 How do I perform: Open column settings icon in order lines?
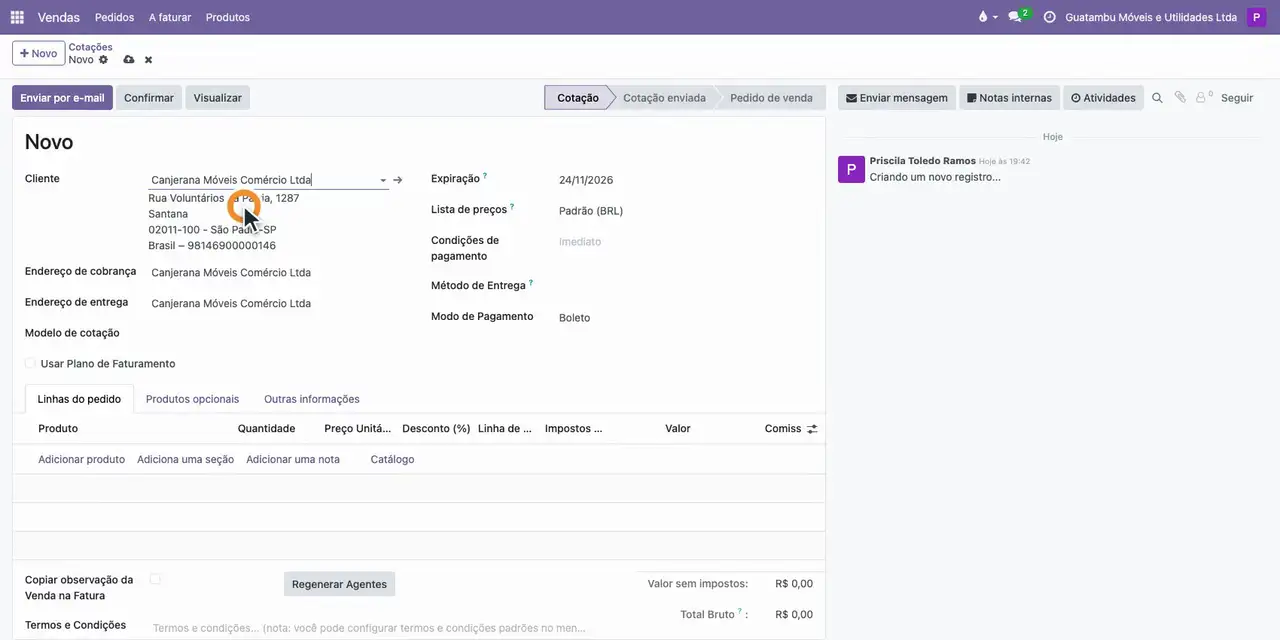click(812, 429)
